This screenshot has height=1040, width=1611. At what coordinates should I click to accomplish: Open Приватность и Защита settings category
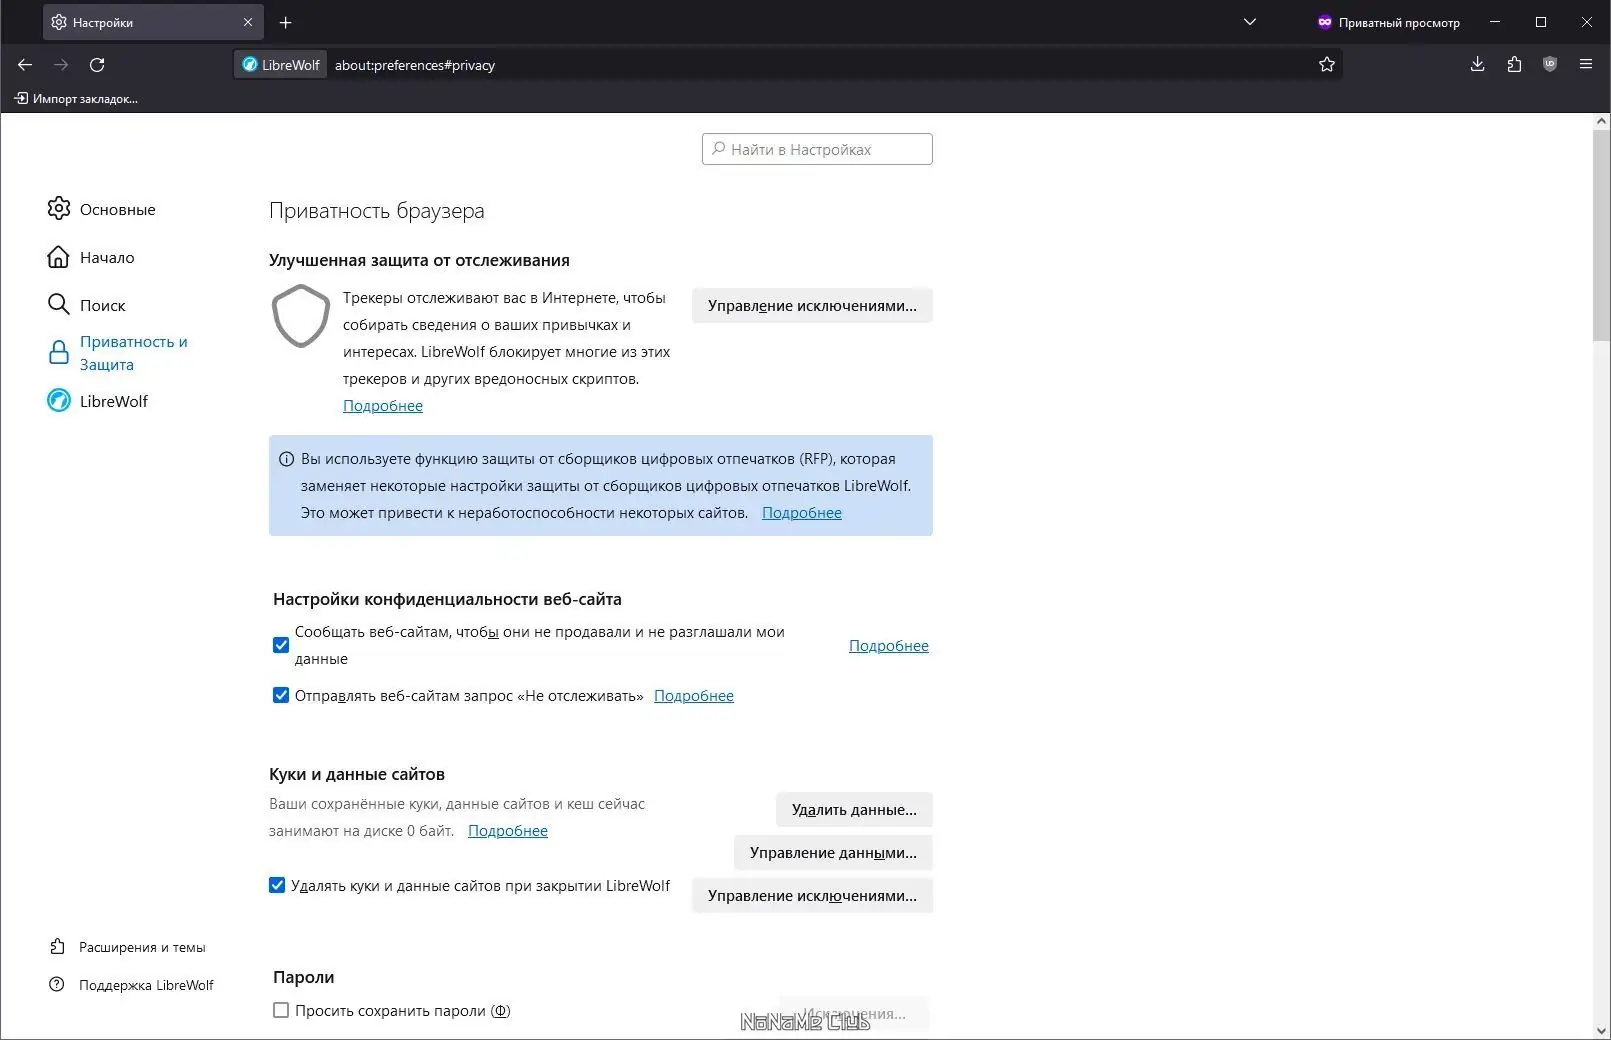[118, 353]
